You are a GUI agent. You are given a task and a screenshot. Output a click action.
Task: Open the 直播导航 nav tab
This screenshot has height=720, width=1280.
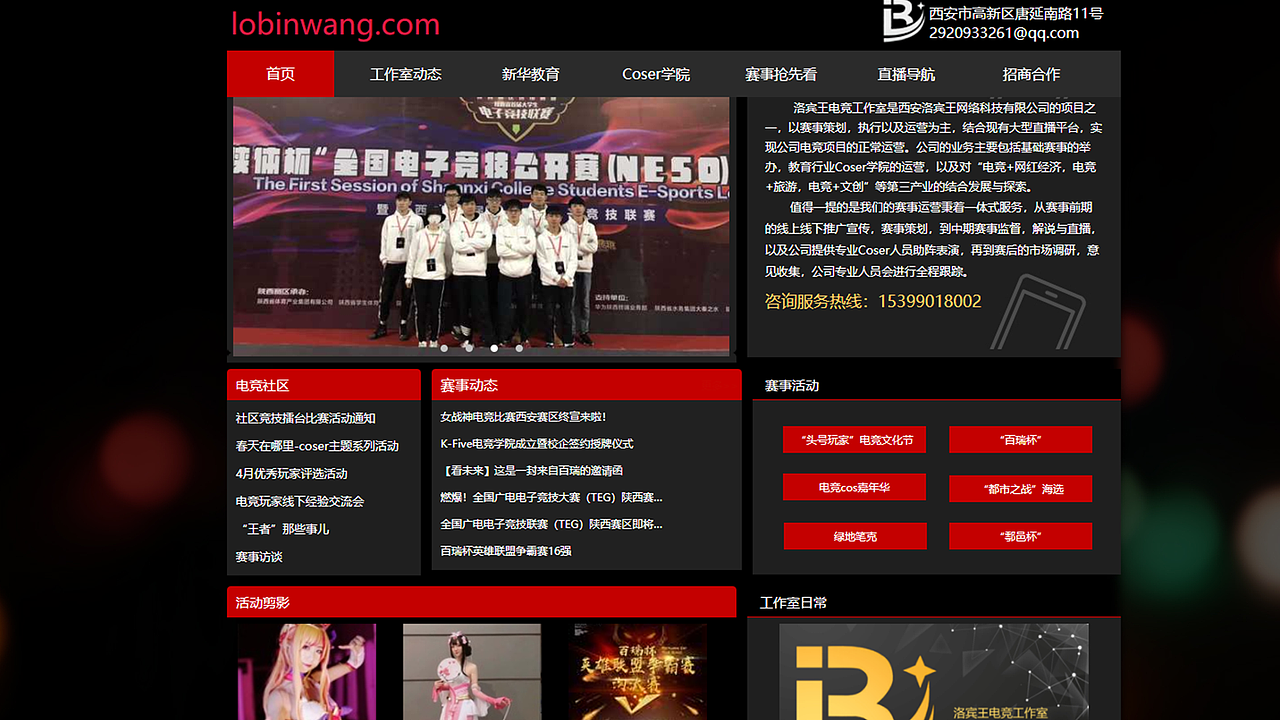pyautogui.click(x=906, y=74)
